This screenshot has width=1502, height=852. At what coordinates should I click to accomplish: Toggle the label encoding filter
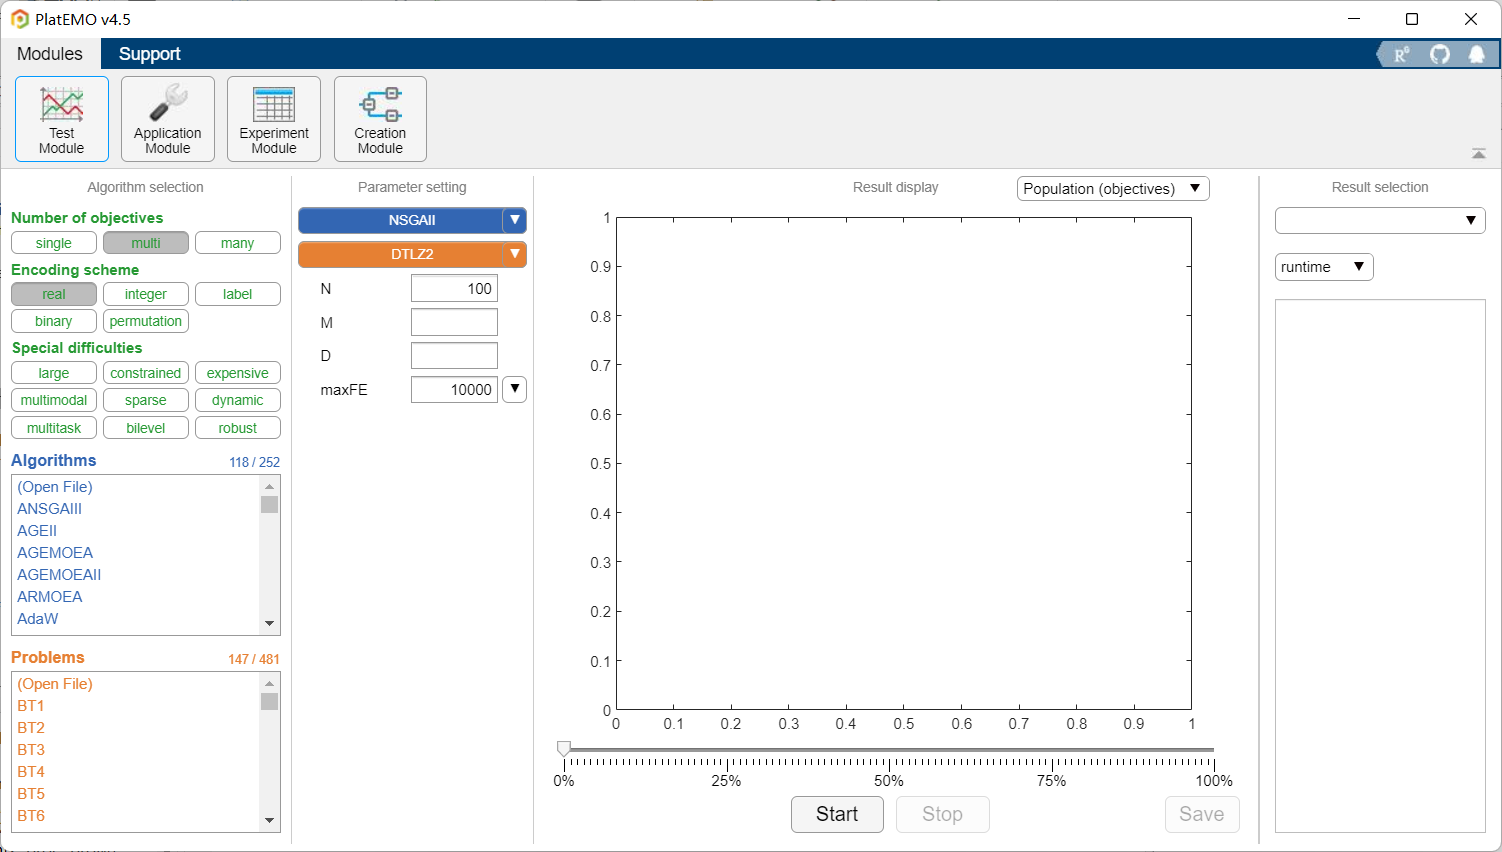(x=238, y=294)
